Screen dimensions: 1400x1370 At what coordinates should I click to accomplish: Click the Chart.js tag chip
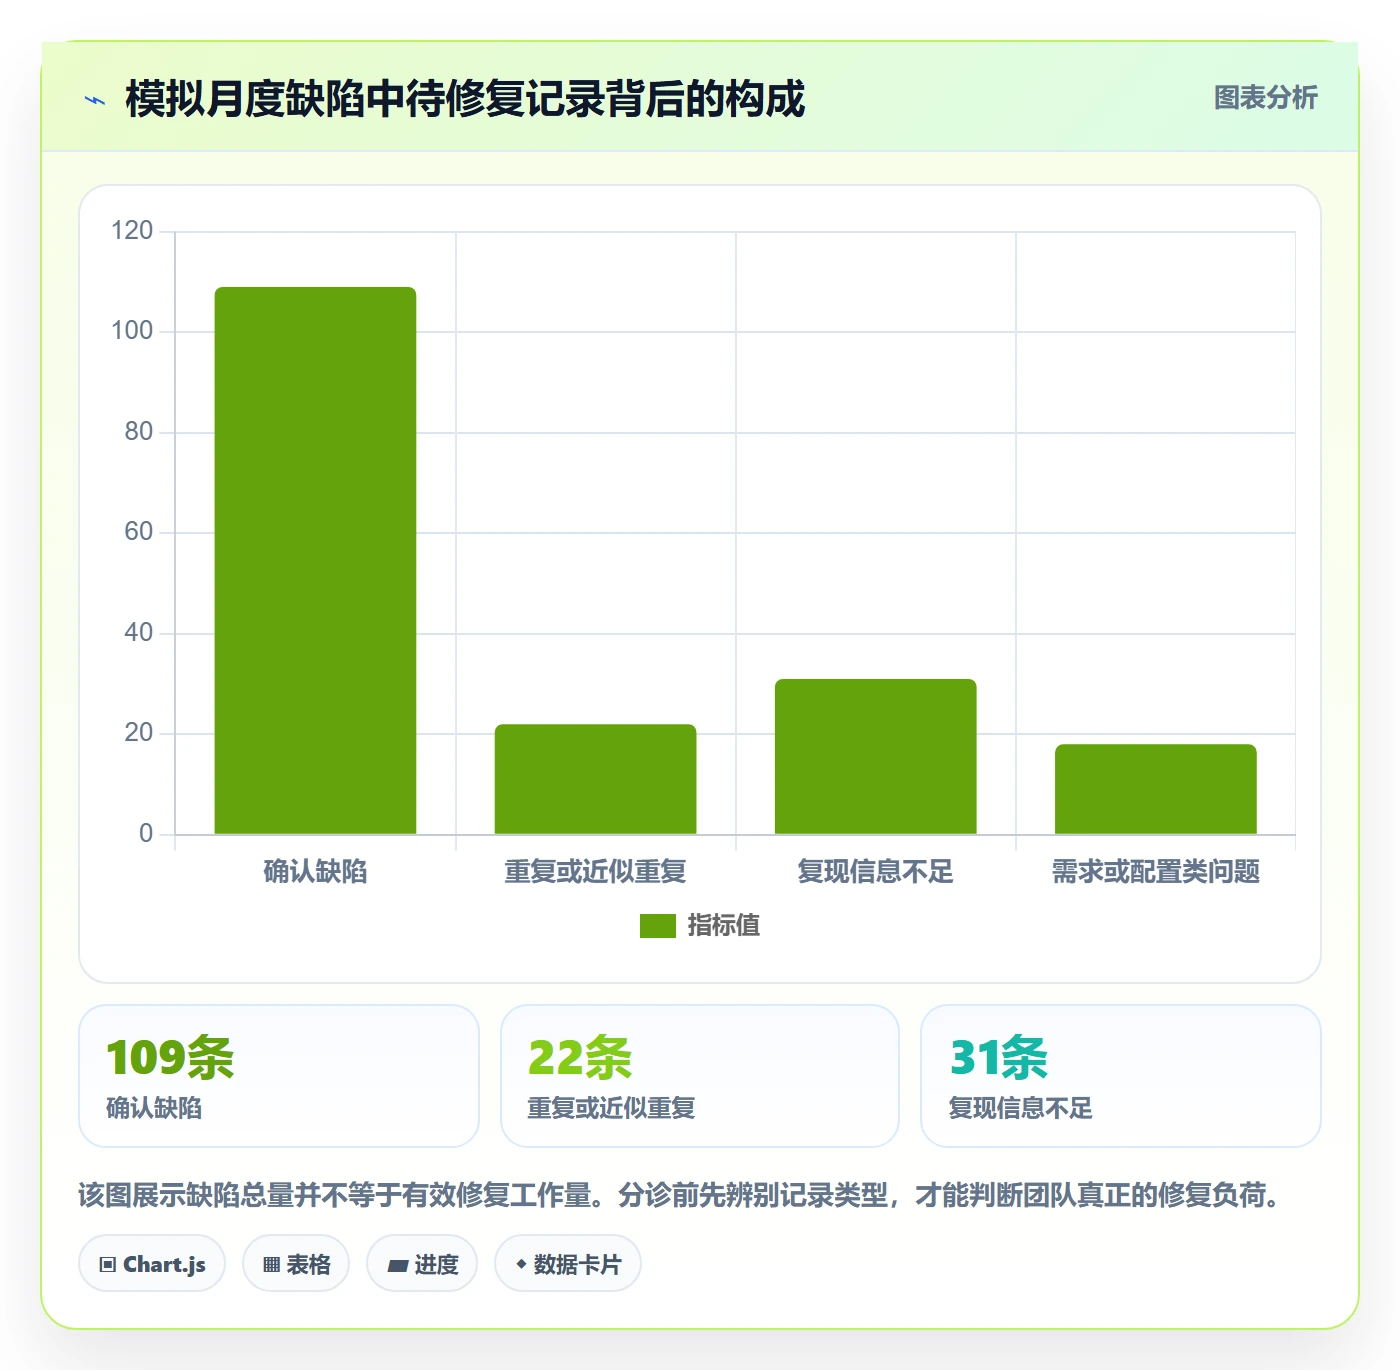(152, 1264)
